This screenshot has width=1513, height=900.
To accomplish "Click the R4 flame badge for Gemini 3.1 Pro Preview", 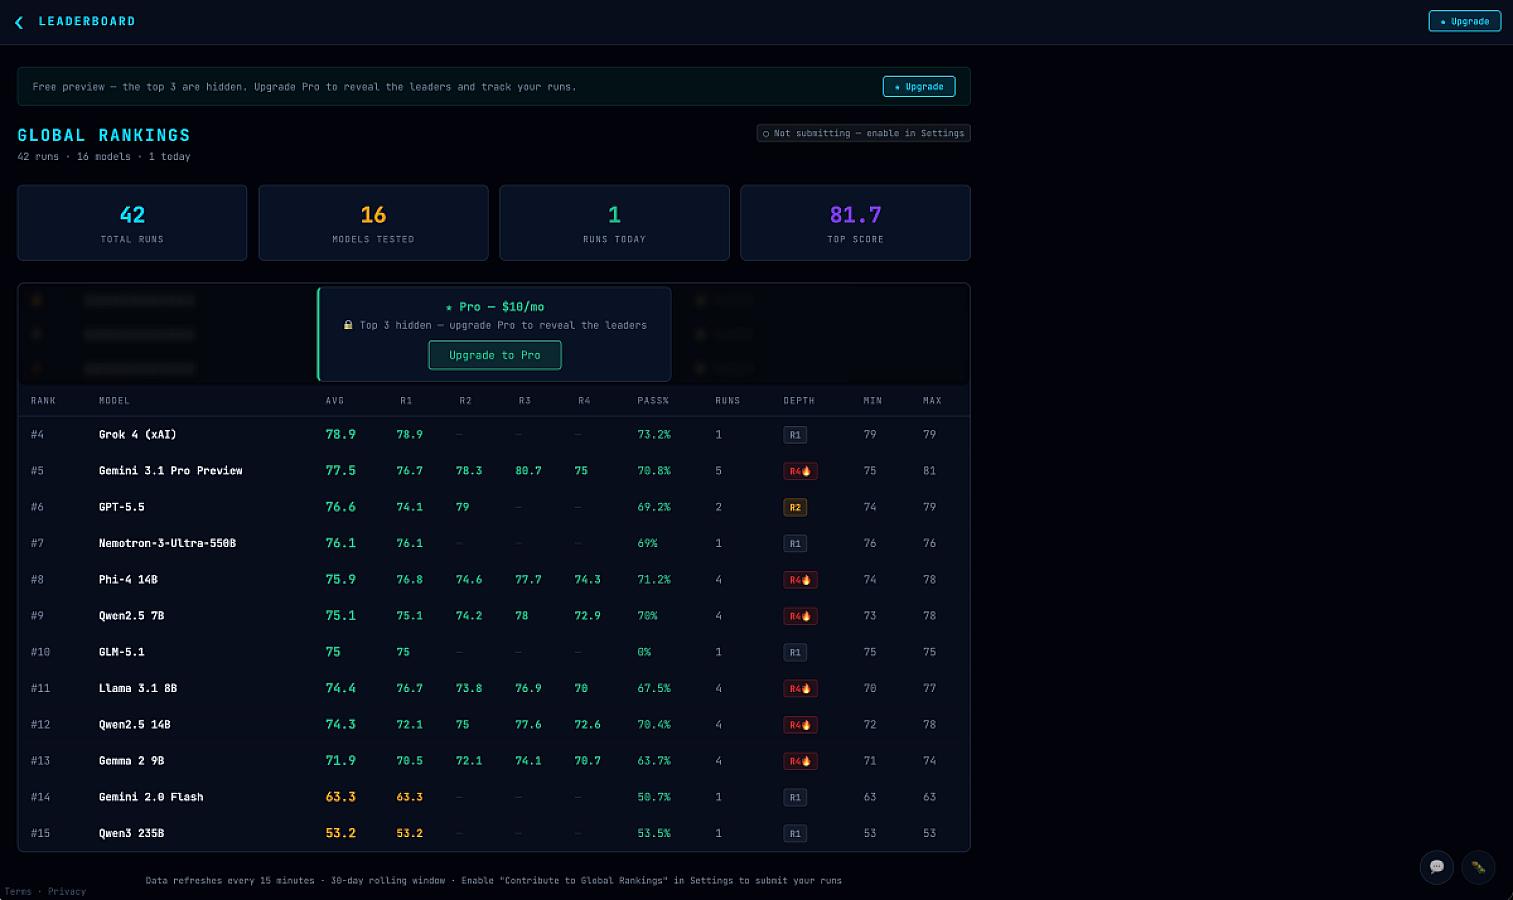I will click(800, 471).
